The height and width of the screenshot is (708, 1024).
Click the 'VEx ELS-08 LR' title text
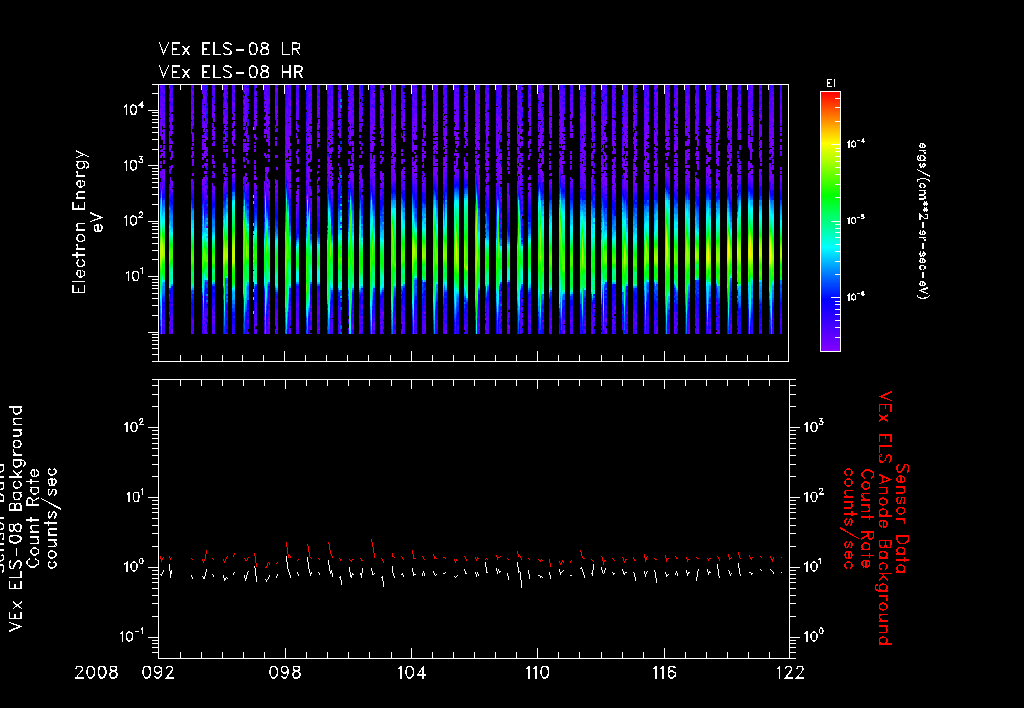coord(230,49)
